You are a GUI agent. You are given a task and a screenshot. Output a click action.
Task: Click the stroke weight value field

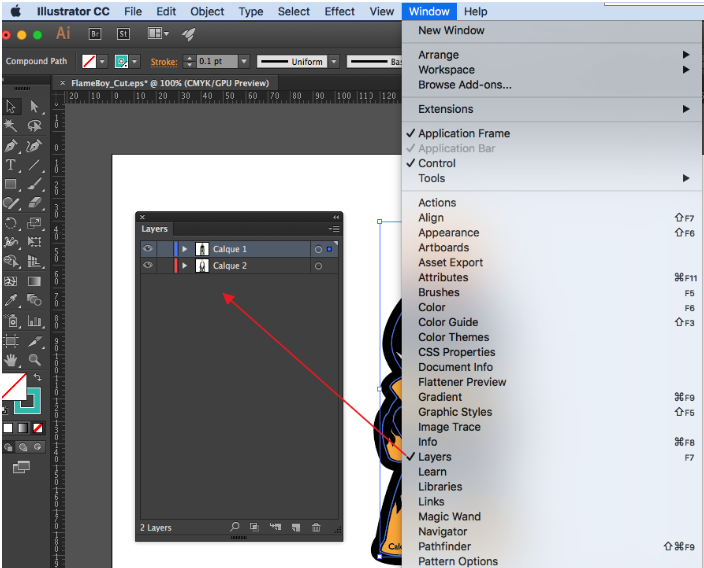point(217,61)
